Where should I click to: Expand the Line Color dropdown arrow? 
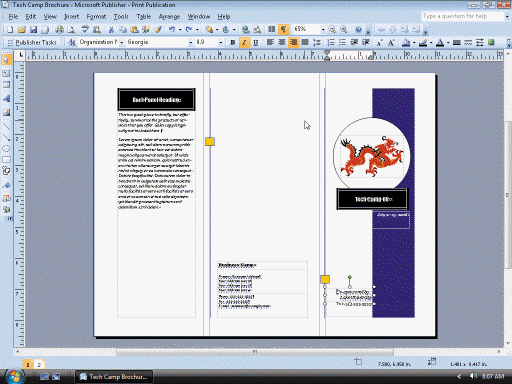431,43
